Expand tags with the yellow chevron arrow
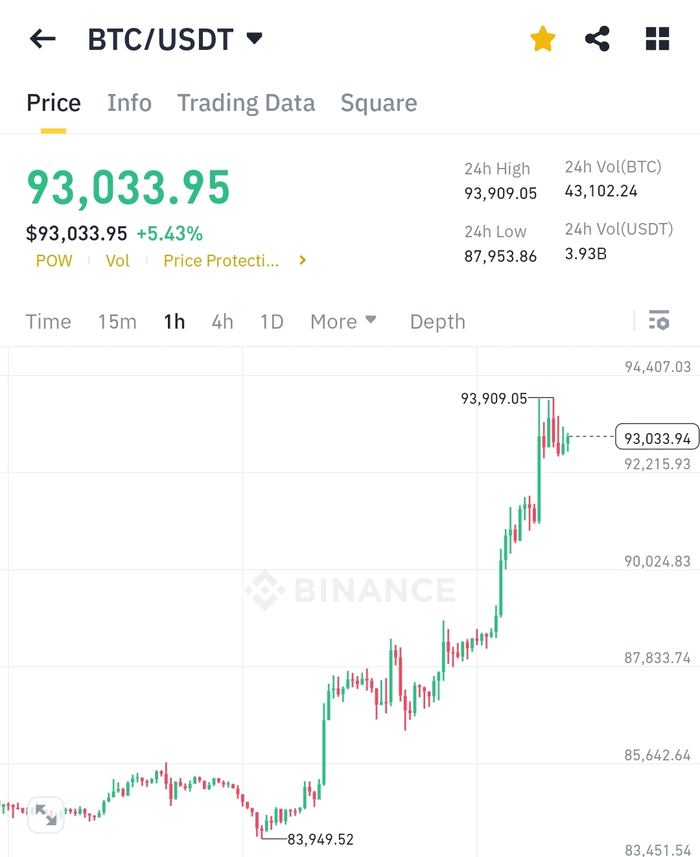700x857 pixels. point(303,260)
